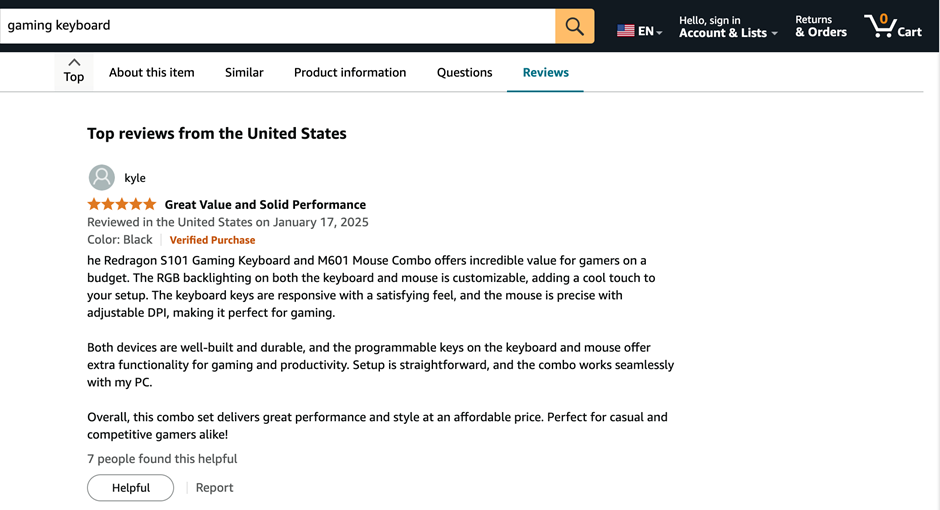The height and width of the screenshot is (510, 940).
Task: Click reviewer name kyle
Action: [x=135, y=178]
